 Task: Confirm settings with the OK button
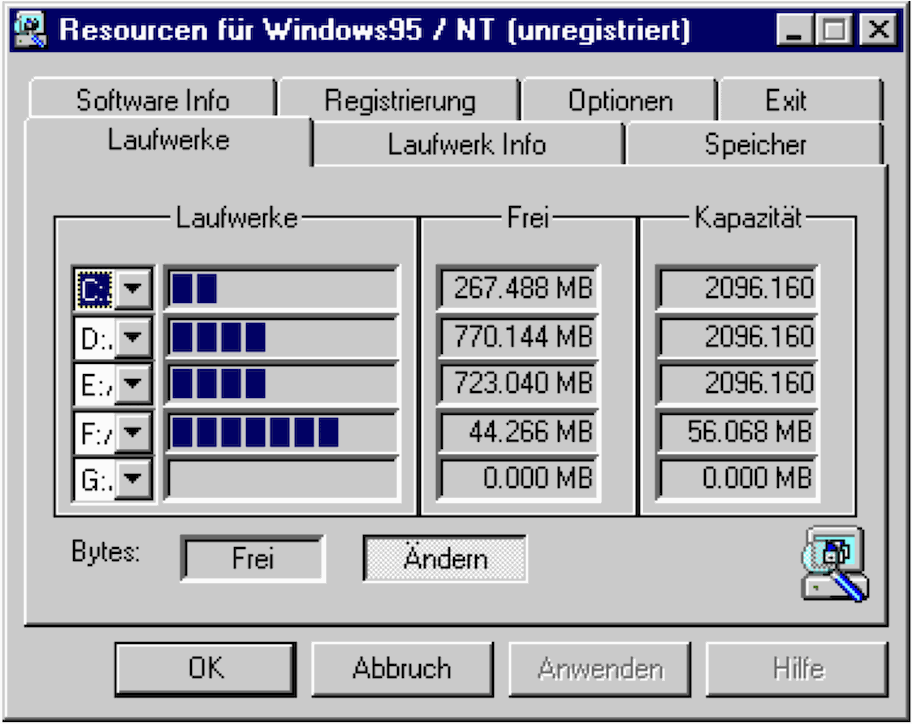pos(204,667)
